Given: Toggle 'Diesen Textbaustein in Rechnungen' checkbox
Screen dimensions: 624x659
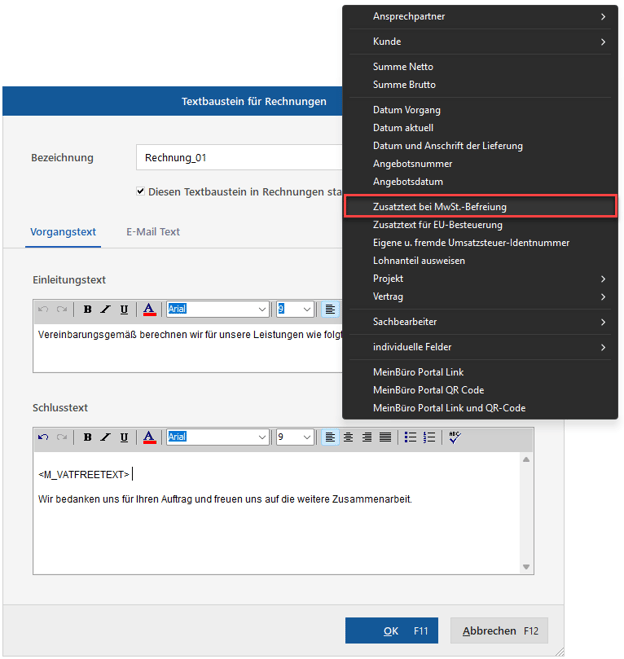Looking at the screenshot, I should pyautogui.click(x=140, y=192).
